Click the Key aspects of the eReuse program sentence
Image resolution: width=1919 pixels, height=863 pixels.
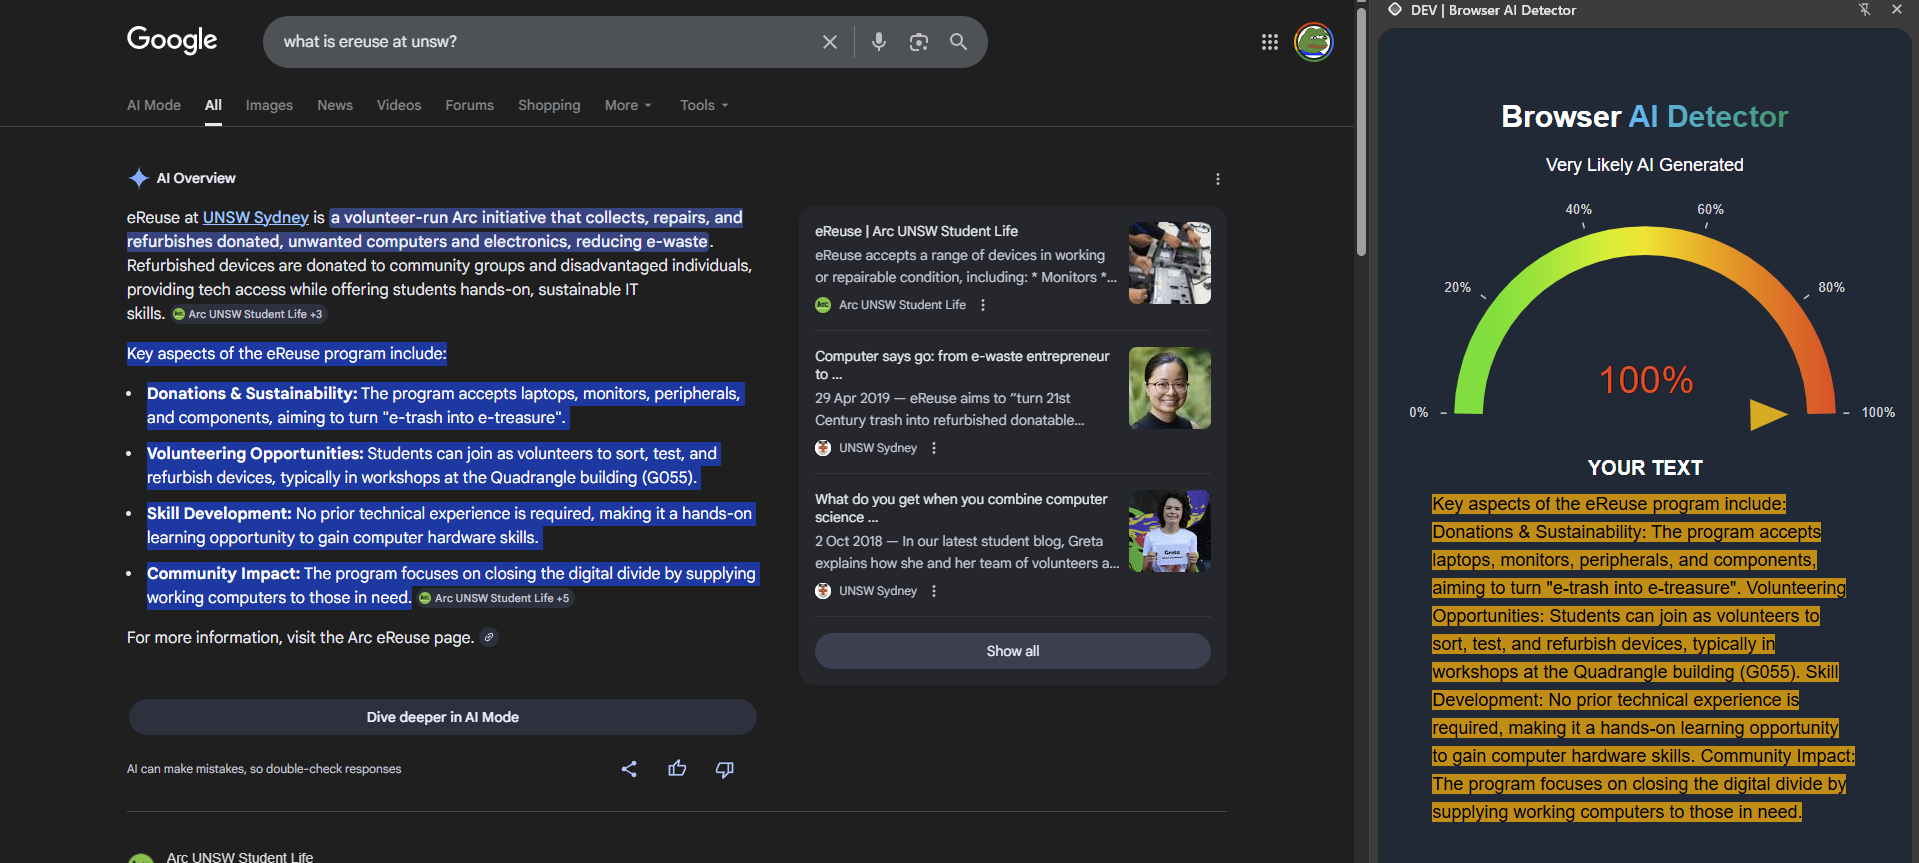point(287,353)
